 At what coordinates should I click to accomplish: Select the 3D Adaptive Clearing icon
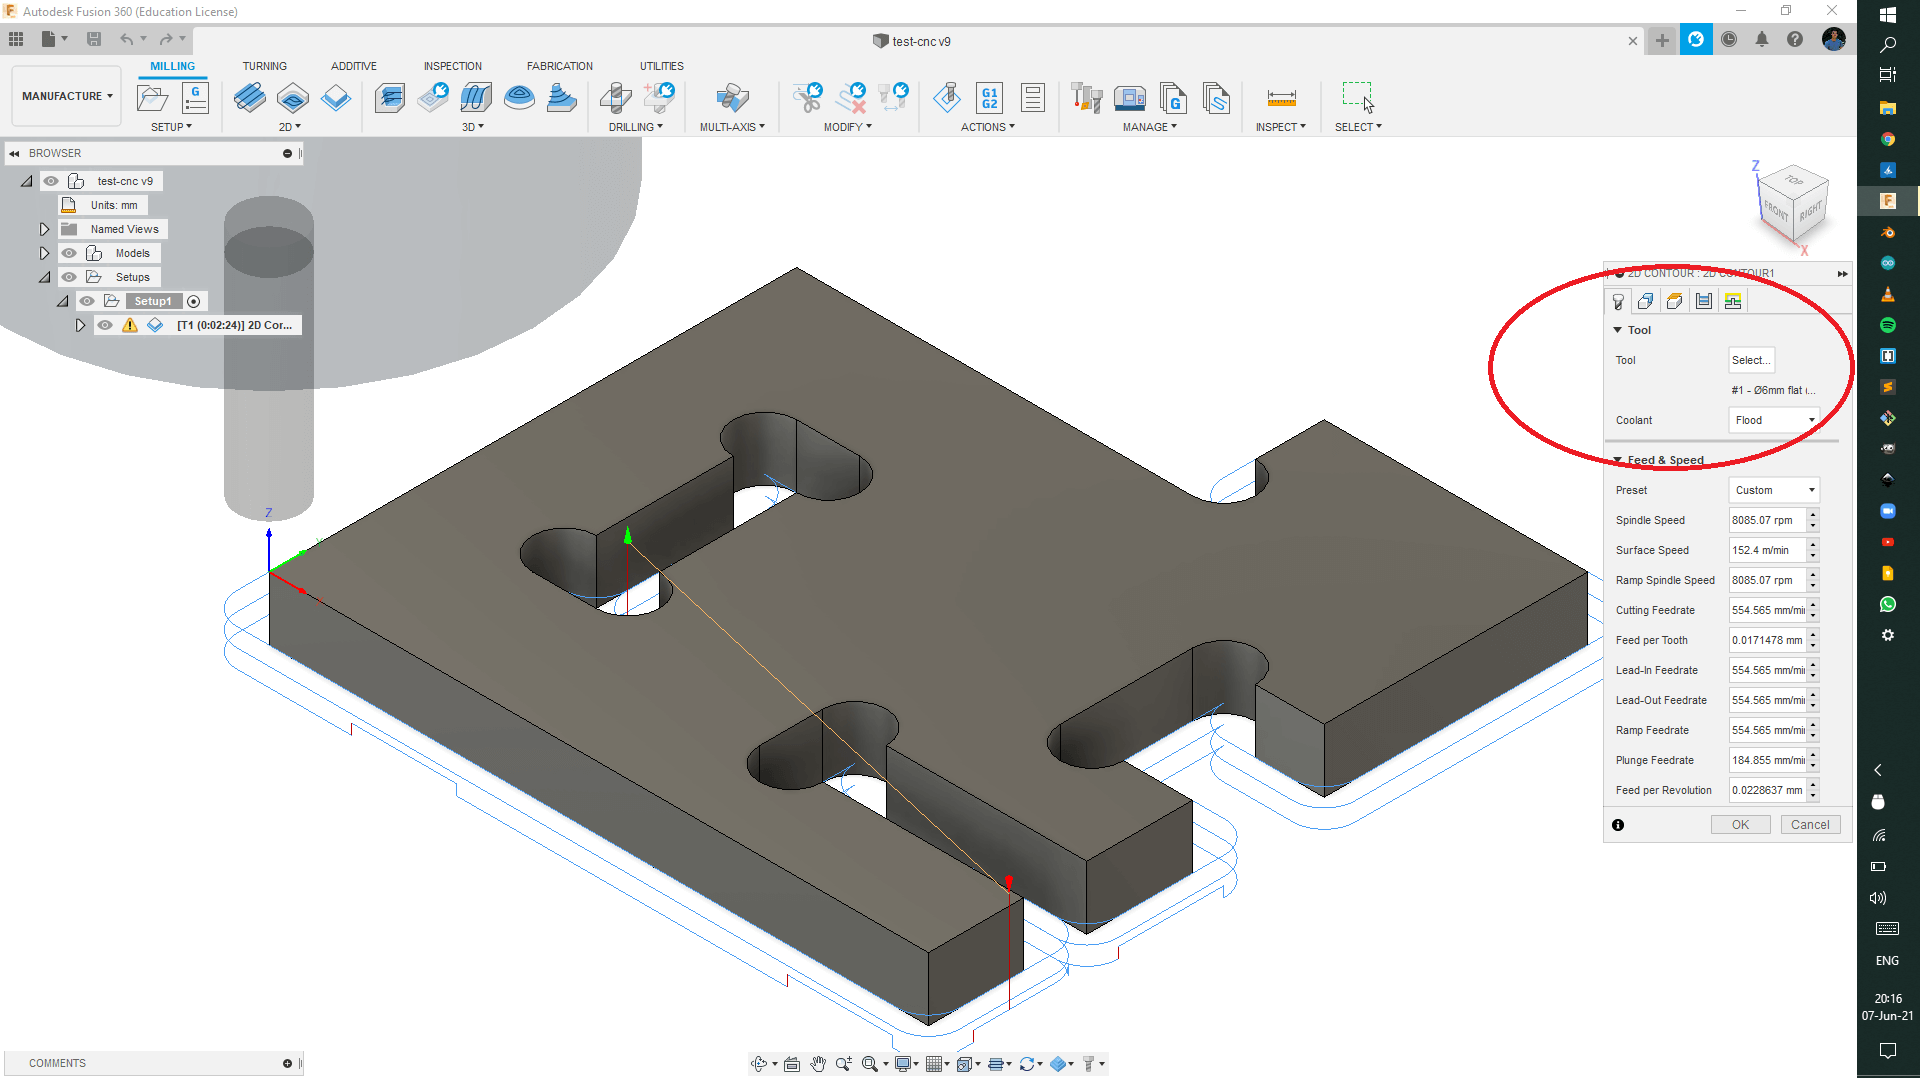point(390,98)
